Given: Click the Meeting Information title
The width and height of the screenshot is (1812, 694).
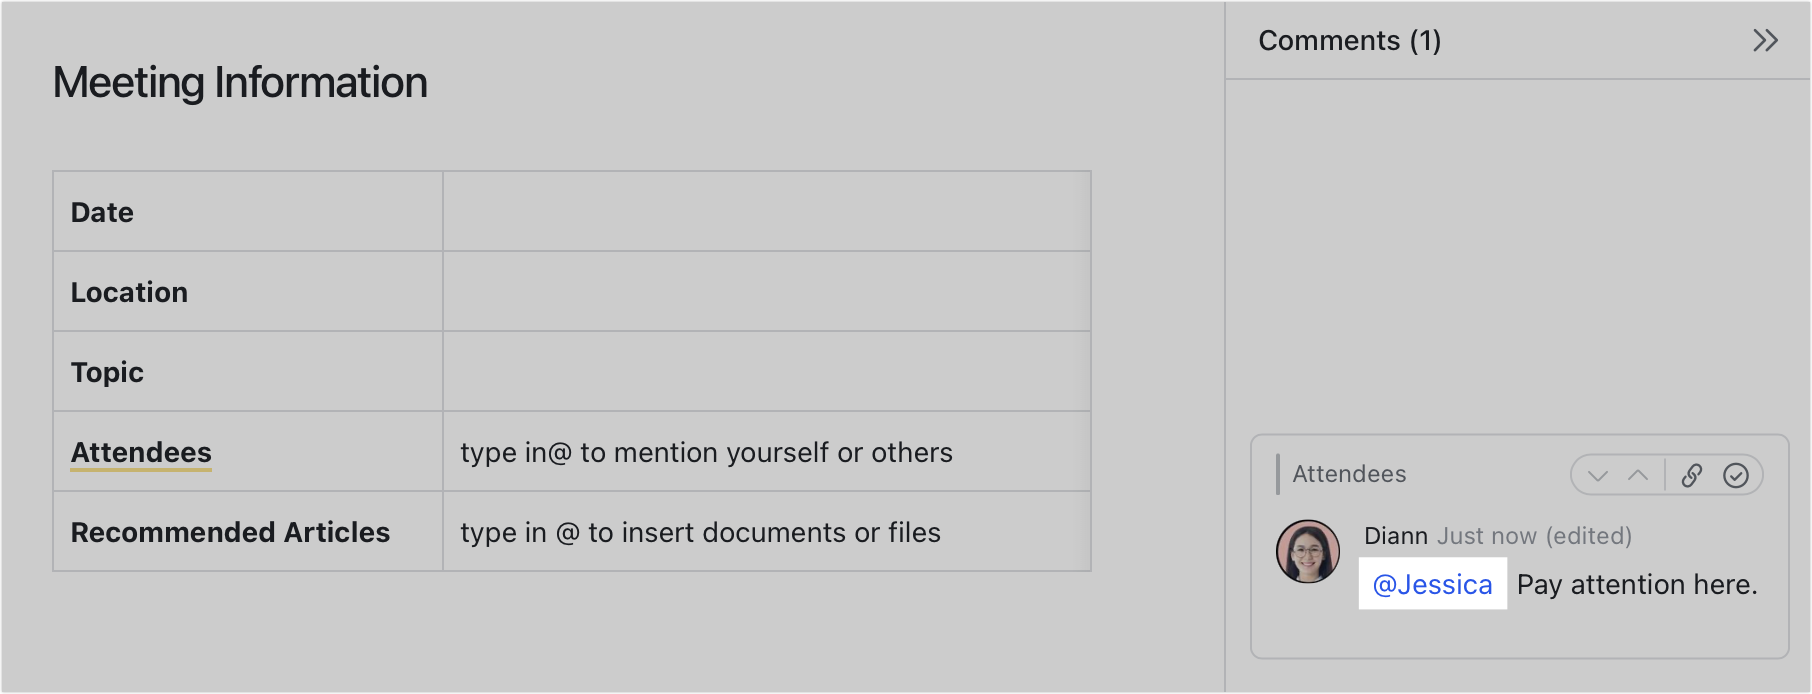Looking at the screenshot, I should (241, 83).
